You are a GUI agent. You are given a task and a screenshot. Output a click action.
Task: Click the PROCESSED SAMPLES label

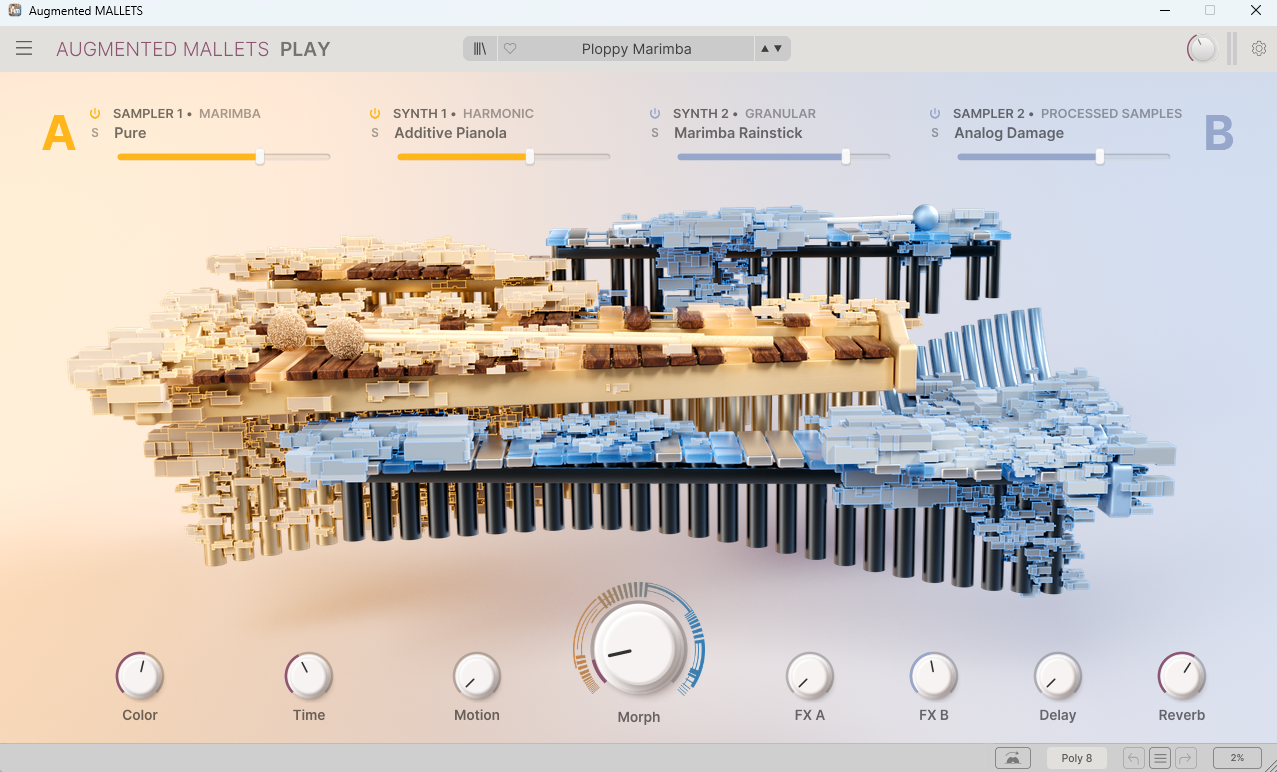[1112, 114]
